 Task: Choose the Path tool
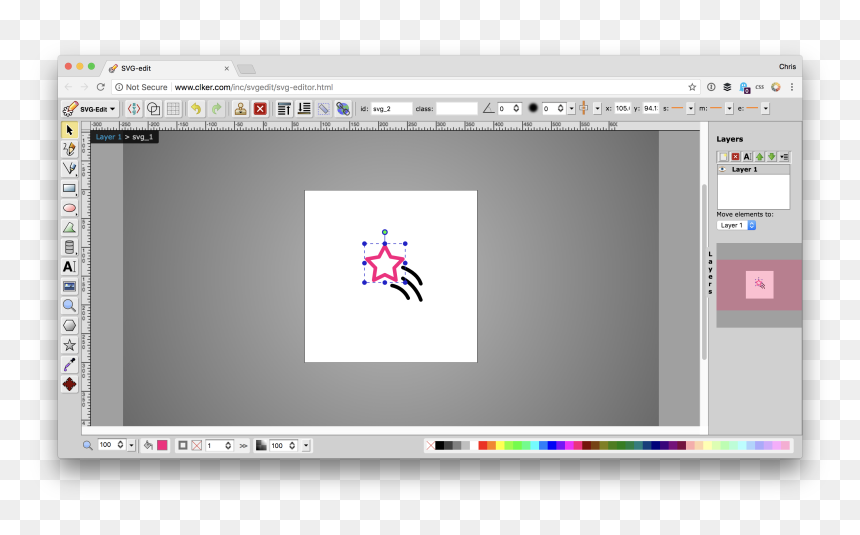click(69, 227)
